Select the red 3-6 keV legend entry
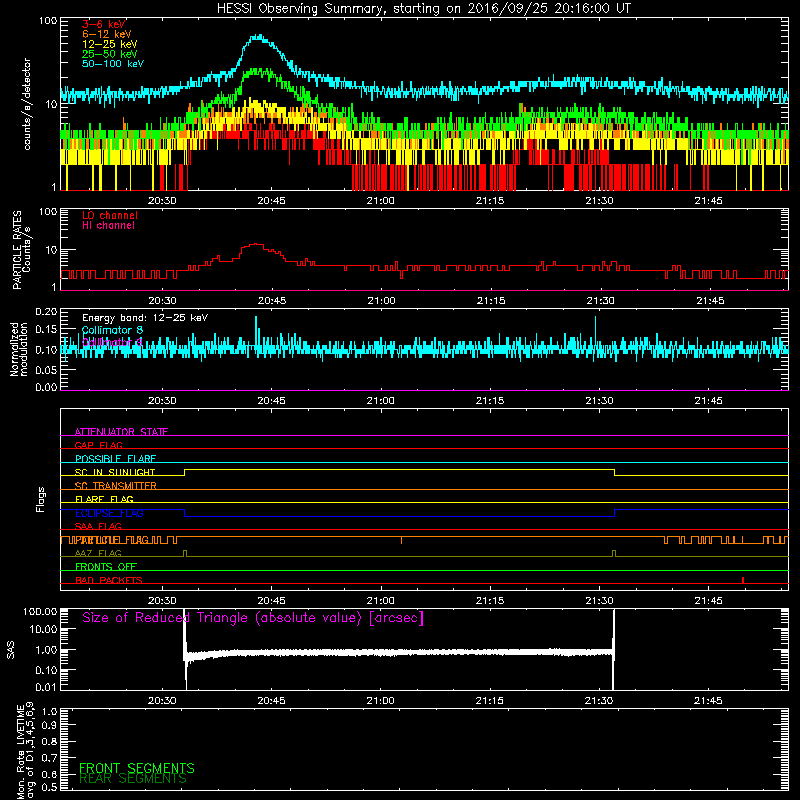This screenshot has height=800, width=800. tap(104, 24)
